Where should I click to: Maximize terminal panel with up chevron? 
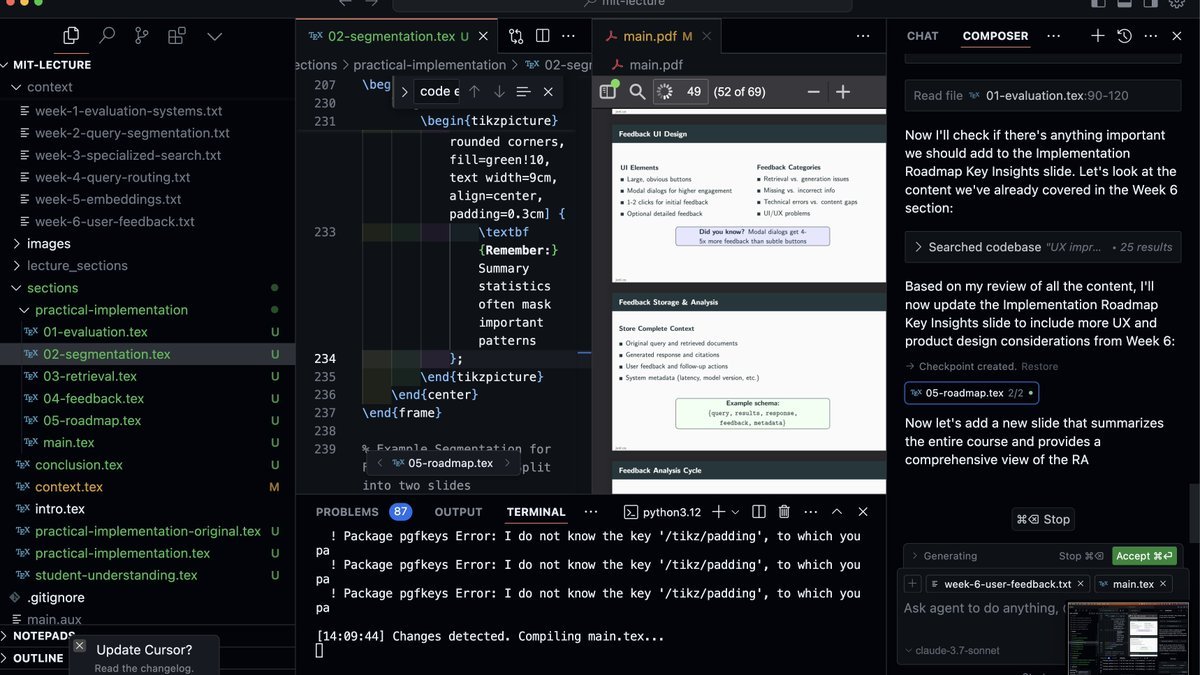pos(837,512)
